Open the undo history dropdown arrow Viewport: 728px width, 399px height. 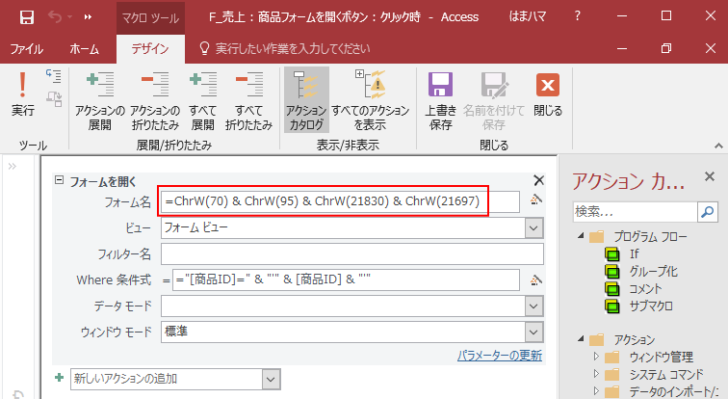coord(70,17)
